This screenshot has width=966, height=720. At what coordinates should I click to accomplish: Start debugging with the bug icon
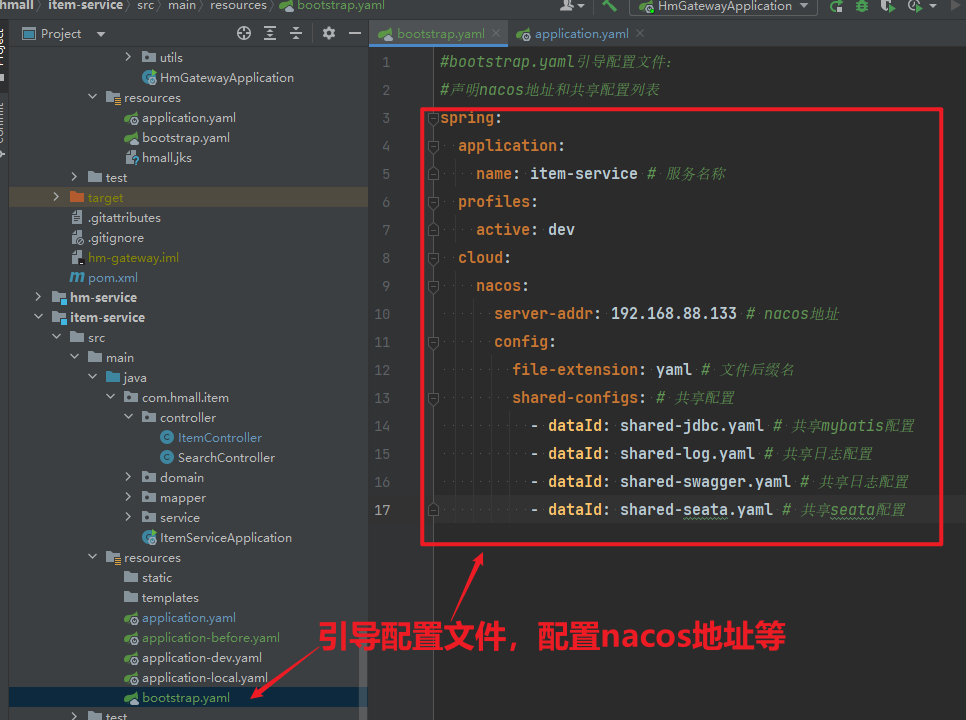[861, 6]
